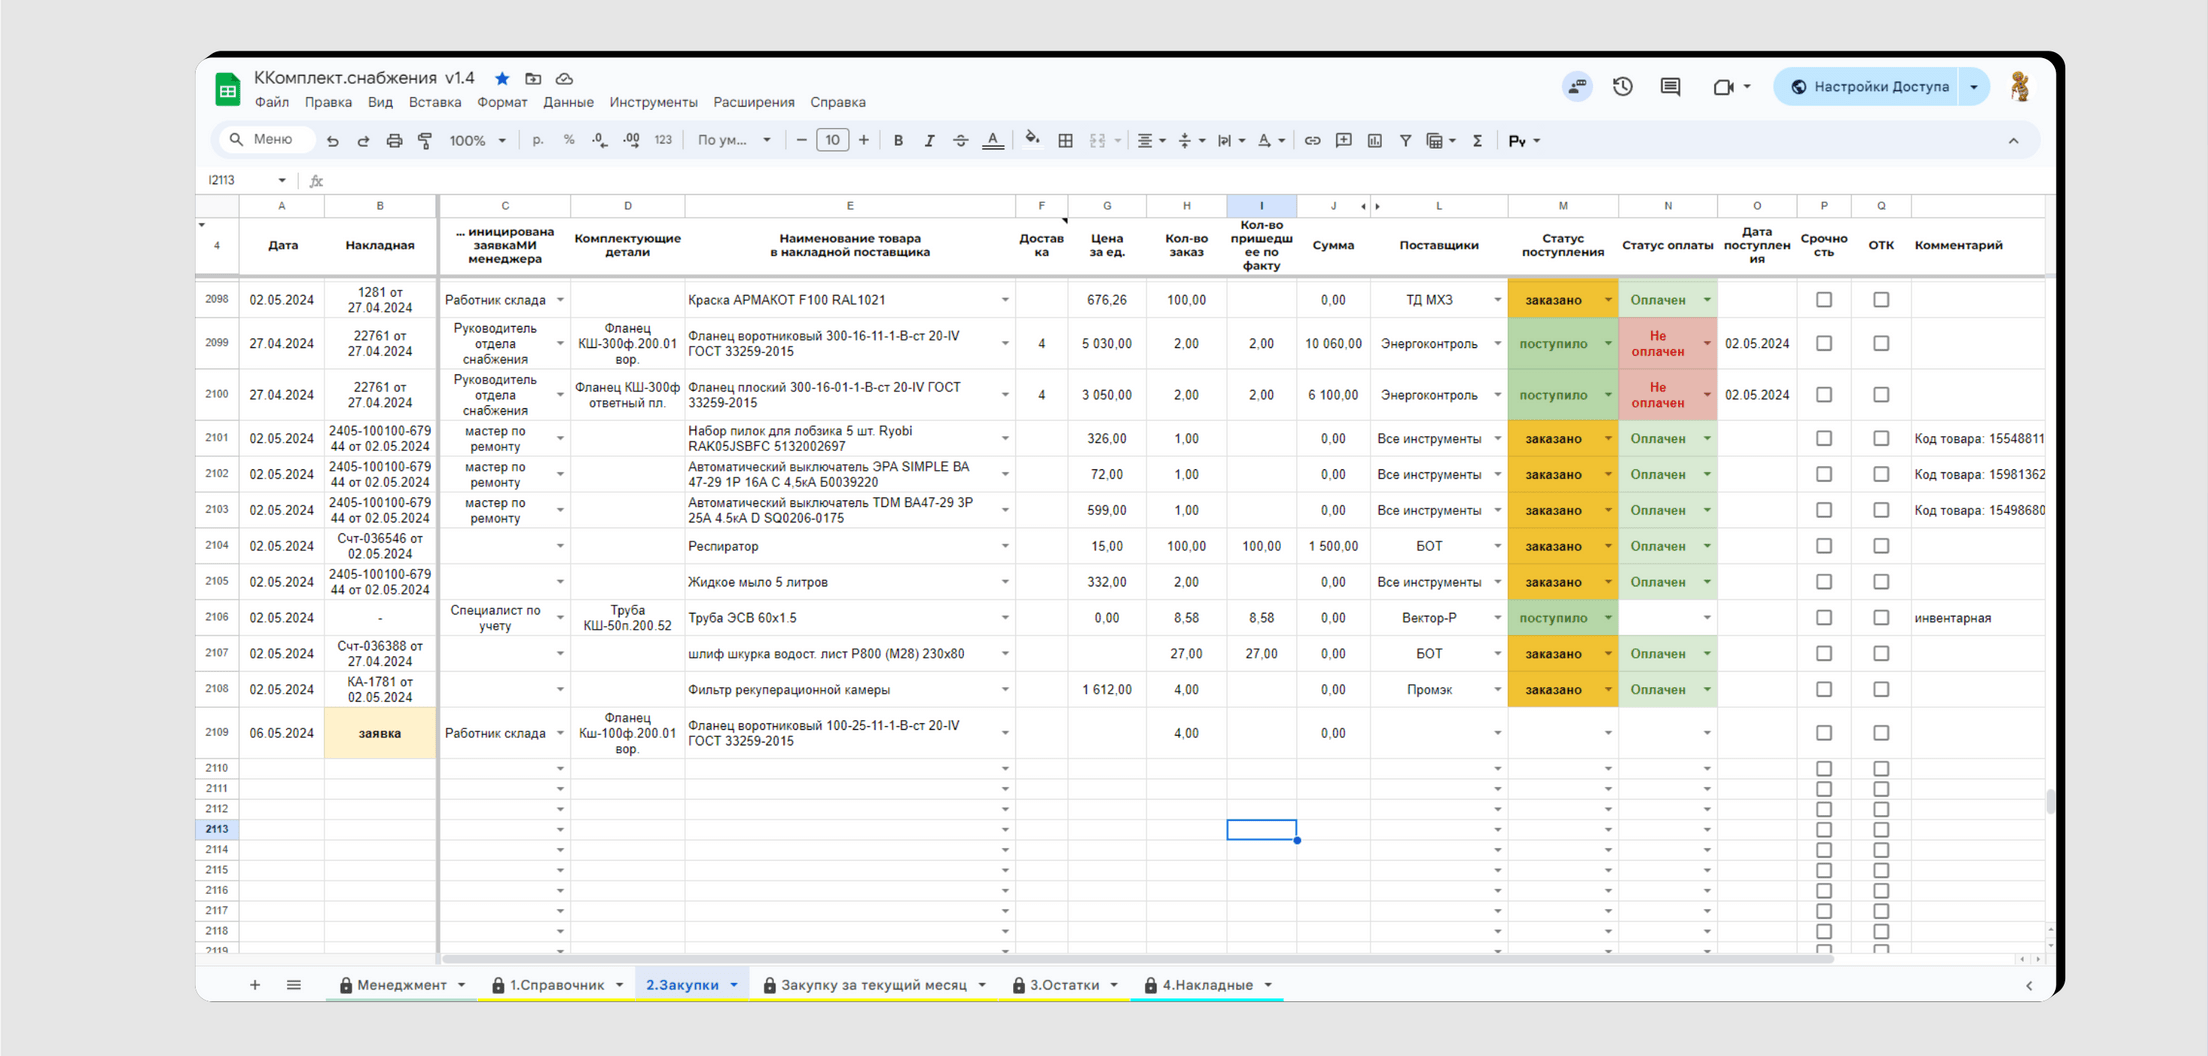Screen dimensions: 2208x1056
Task: Tick the Срочность checkbox for row 2098
Action: pyautogui.click(x=1824, y=300)
